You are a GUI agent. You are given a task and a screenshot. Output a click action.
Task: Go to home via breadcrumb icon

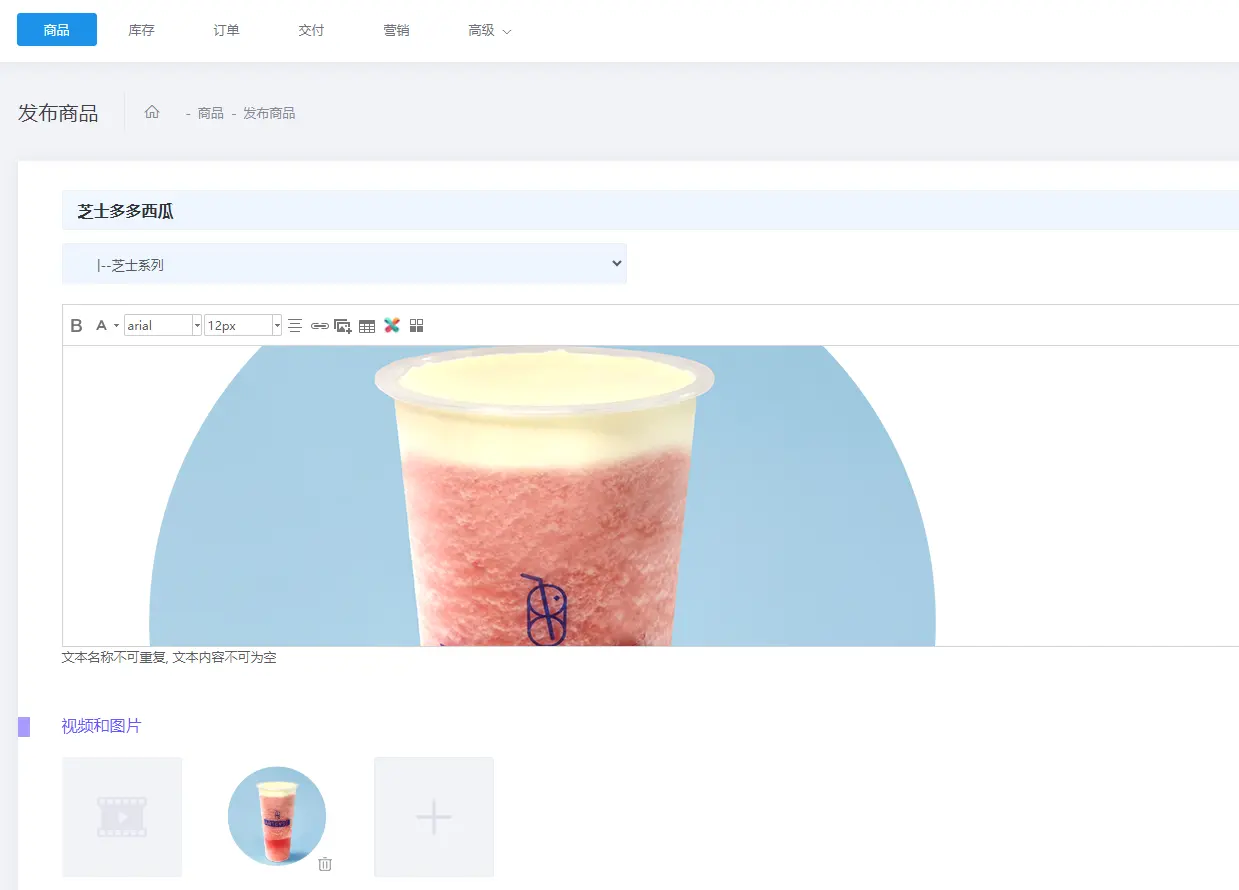[152, 112]
